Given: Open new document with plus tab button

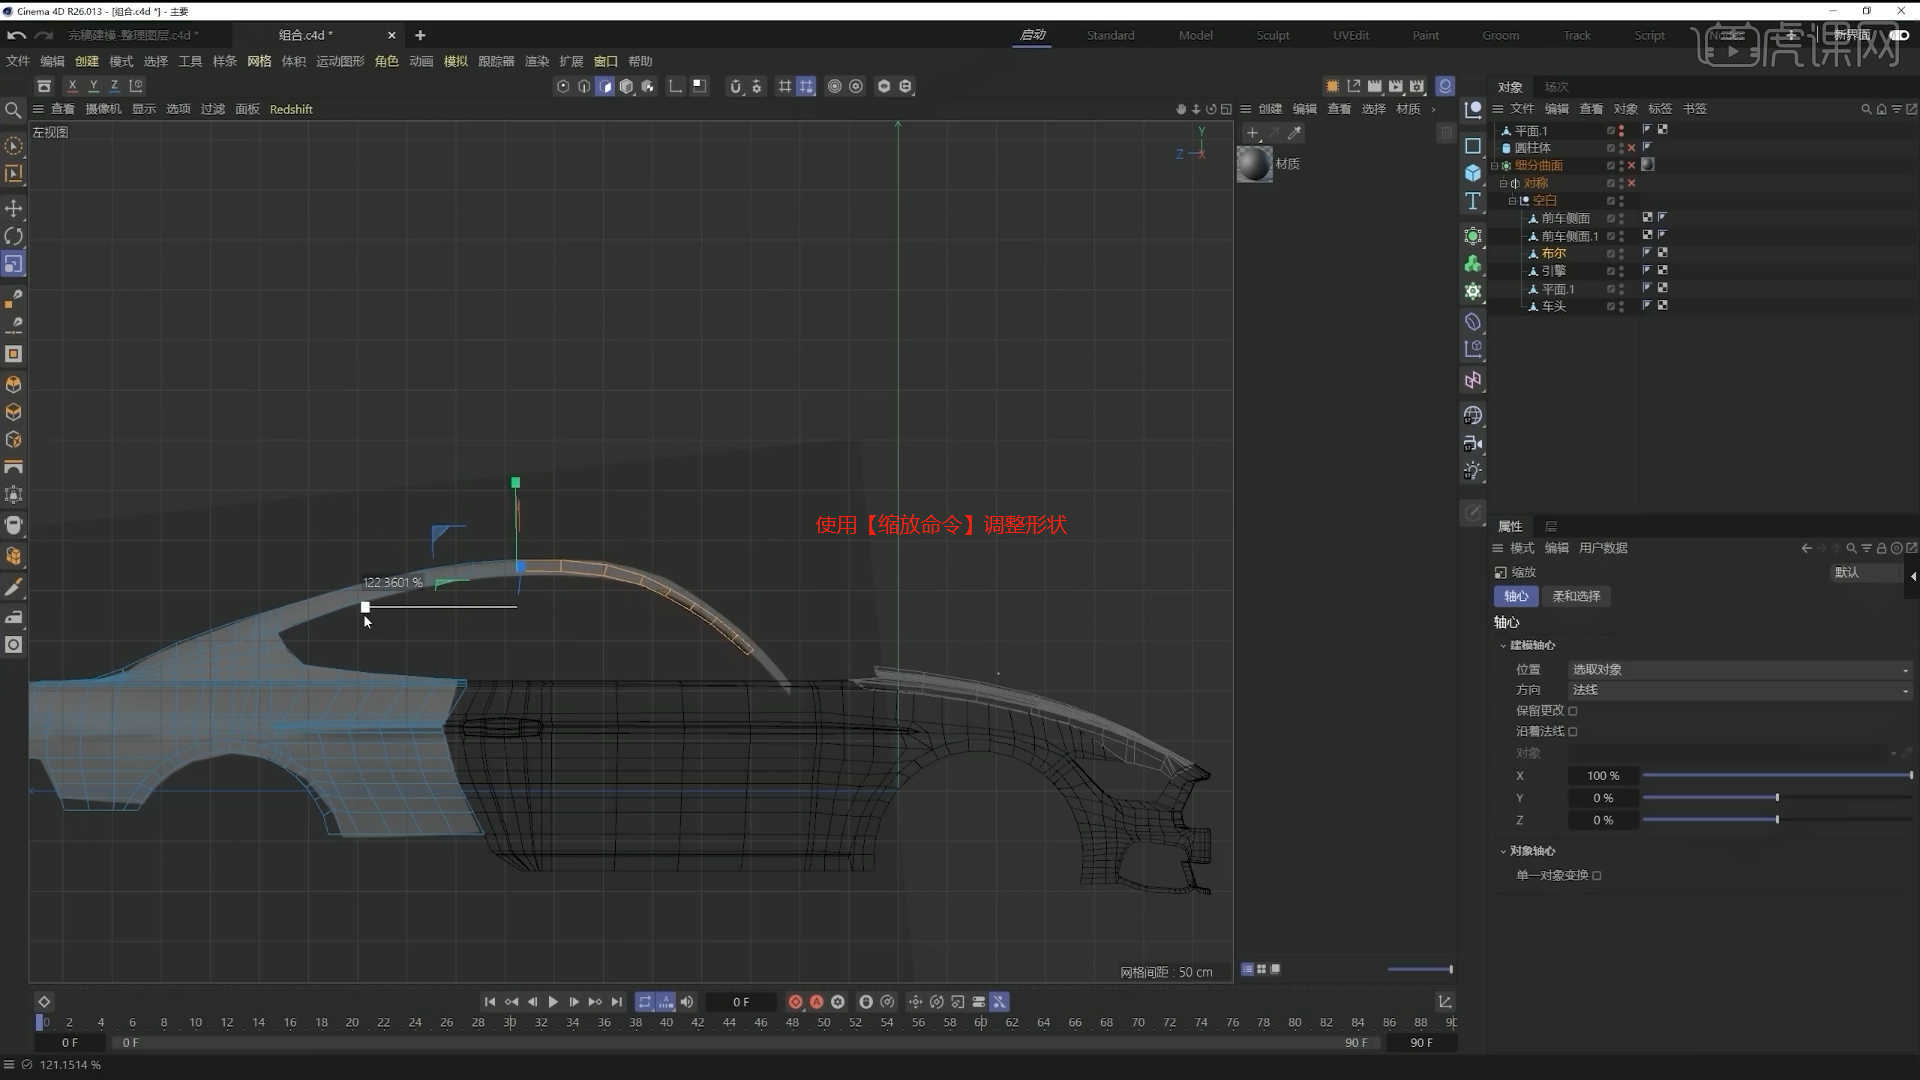Looking at the screenshot, I should (420, 35).
